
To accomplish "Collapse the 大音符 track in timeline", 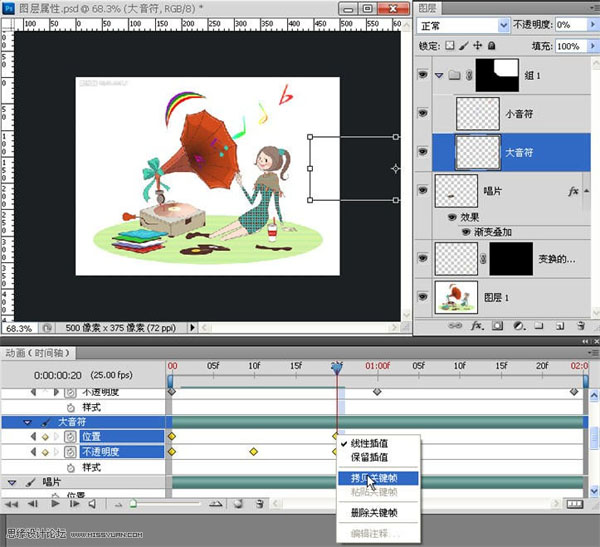I will 28,422.
